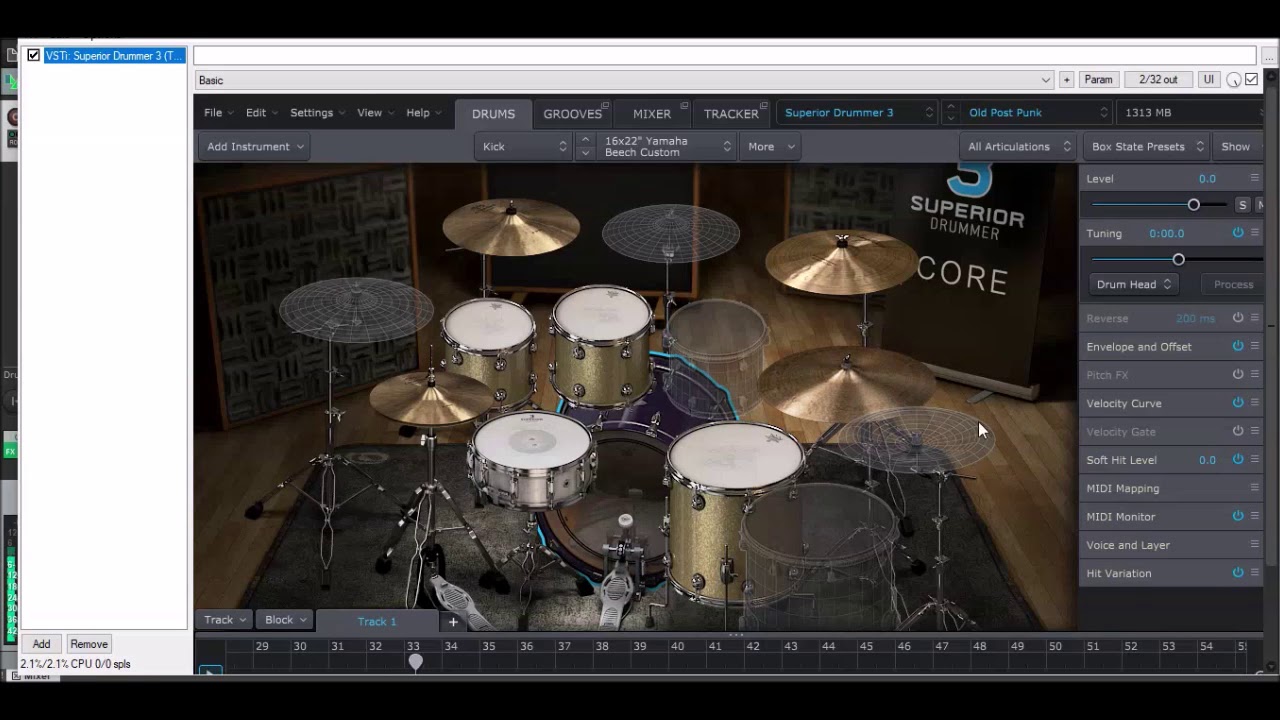This screenshot has height=720, width=1280.
Task: Open the Level section options menu icon
Action: (1255, 178)
